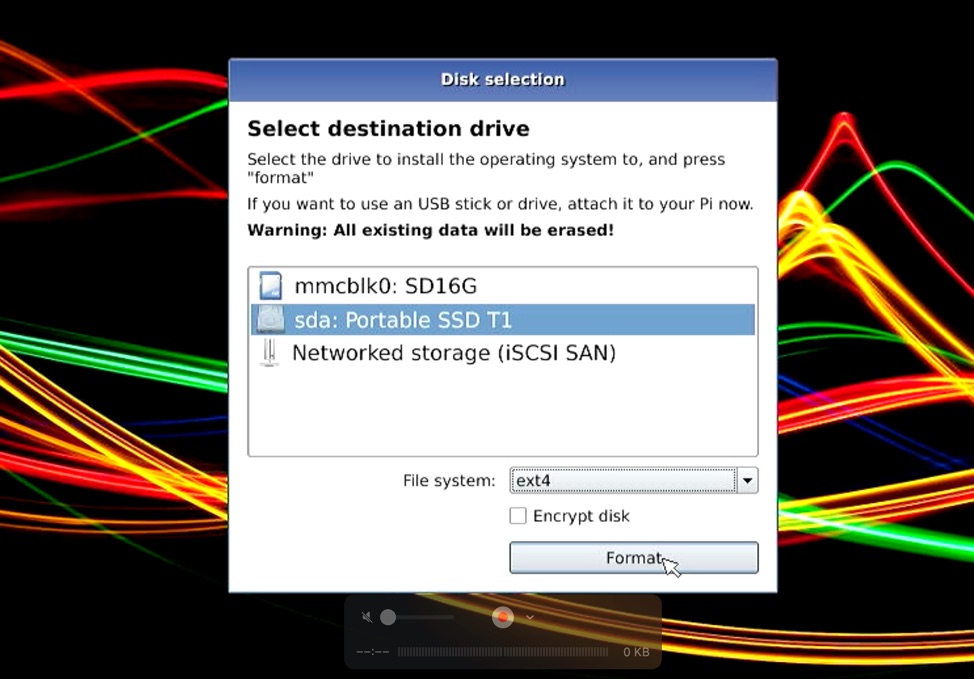Expand recorder options chevron beside record button

point(530,618)
